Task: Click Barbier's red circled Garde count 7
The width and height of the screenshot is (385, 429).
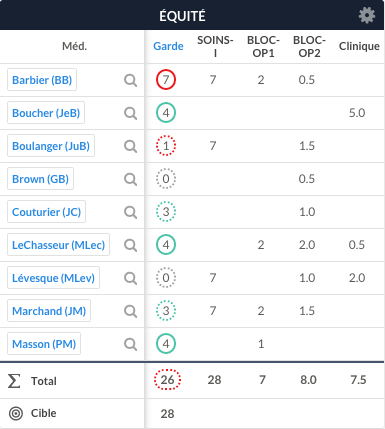Action: pyautogui.click(x=166, y=80)
